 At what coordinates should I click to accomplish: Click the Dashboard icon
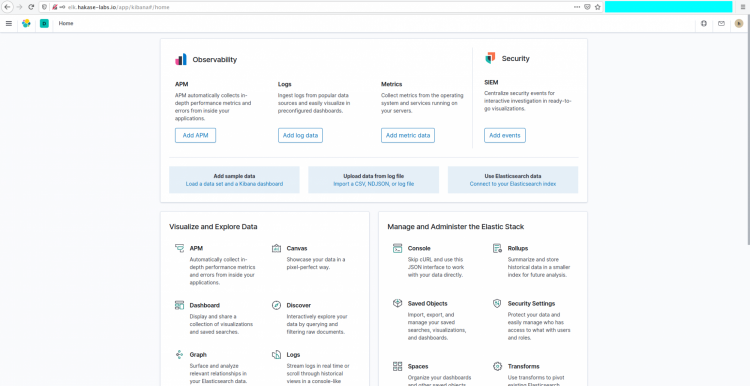point(179,305)
